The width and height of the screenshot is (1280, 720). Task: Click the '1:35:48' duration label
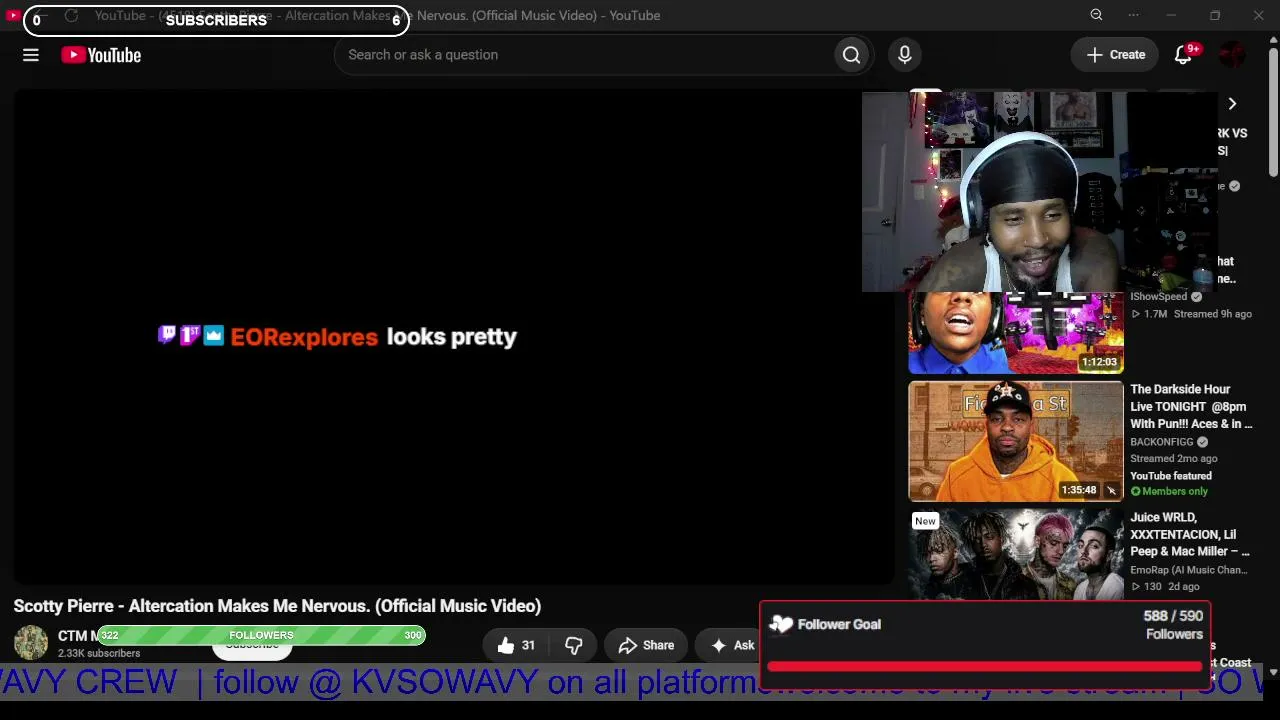1080,490
